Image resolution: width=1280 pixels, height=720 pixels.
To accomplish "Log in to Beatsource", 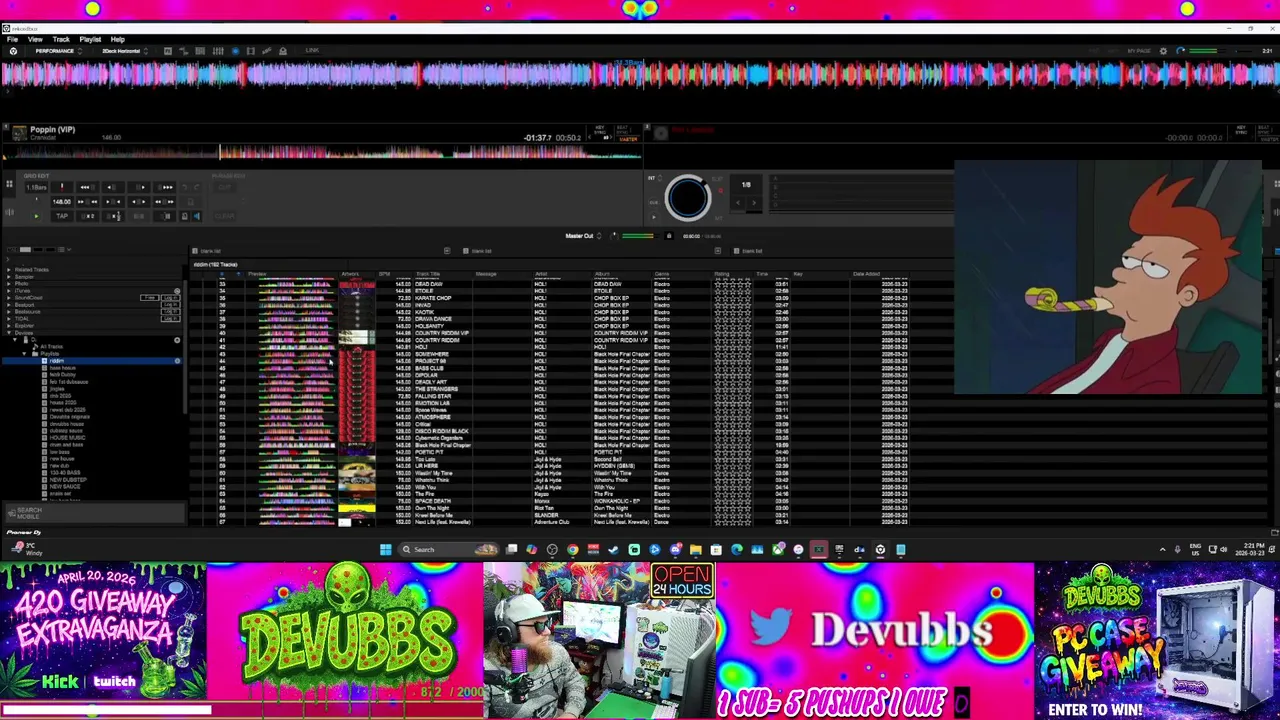I will 171,312.
